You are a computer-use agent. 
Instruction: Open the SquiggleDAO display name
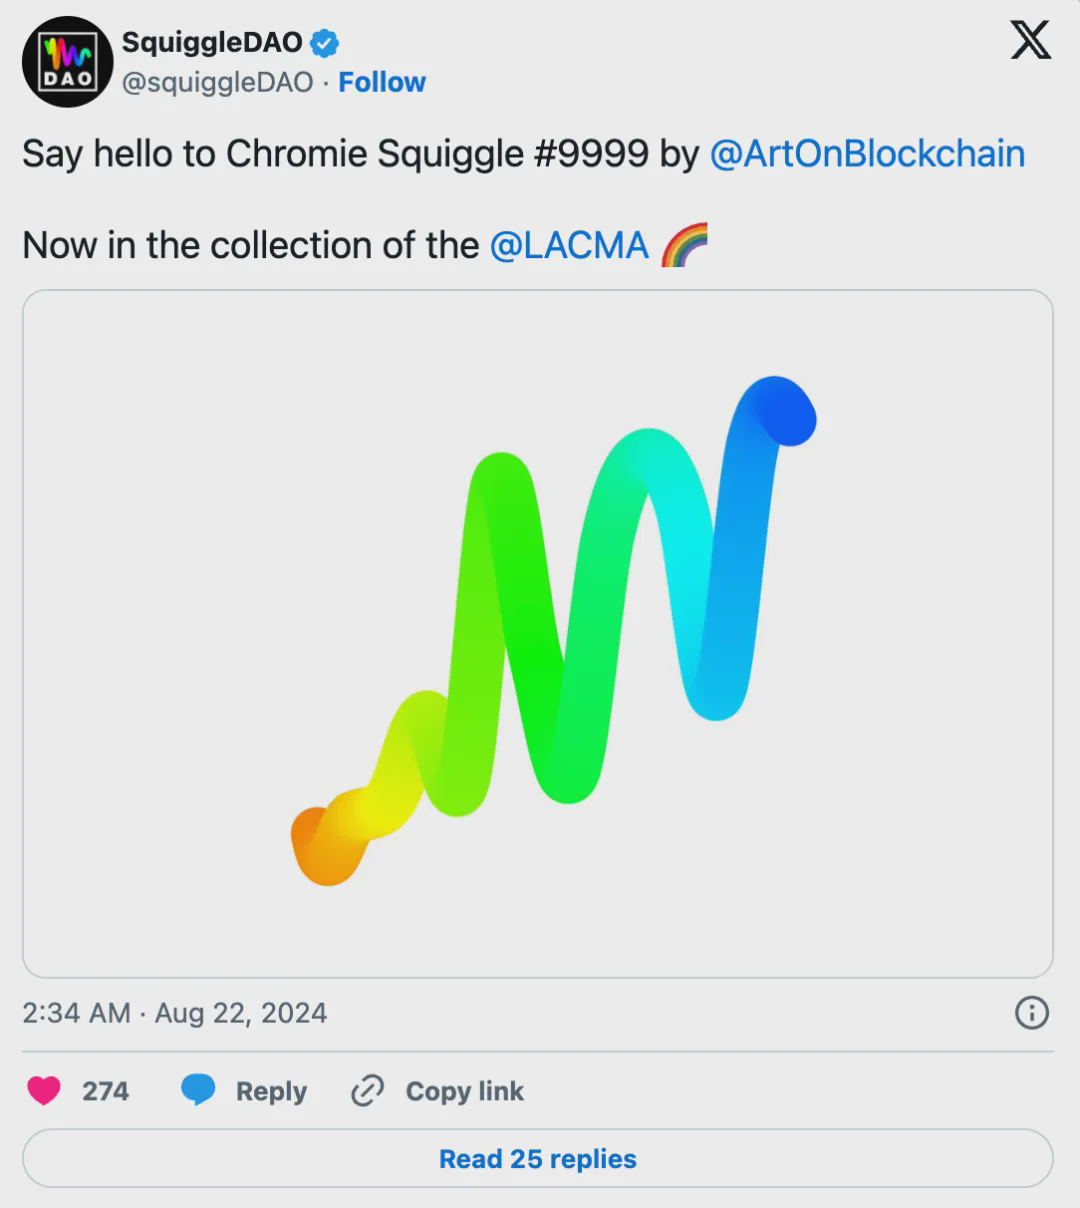click(212, 42)
